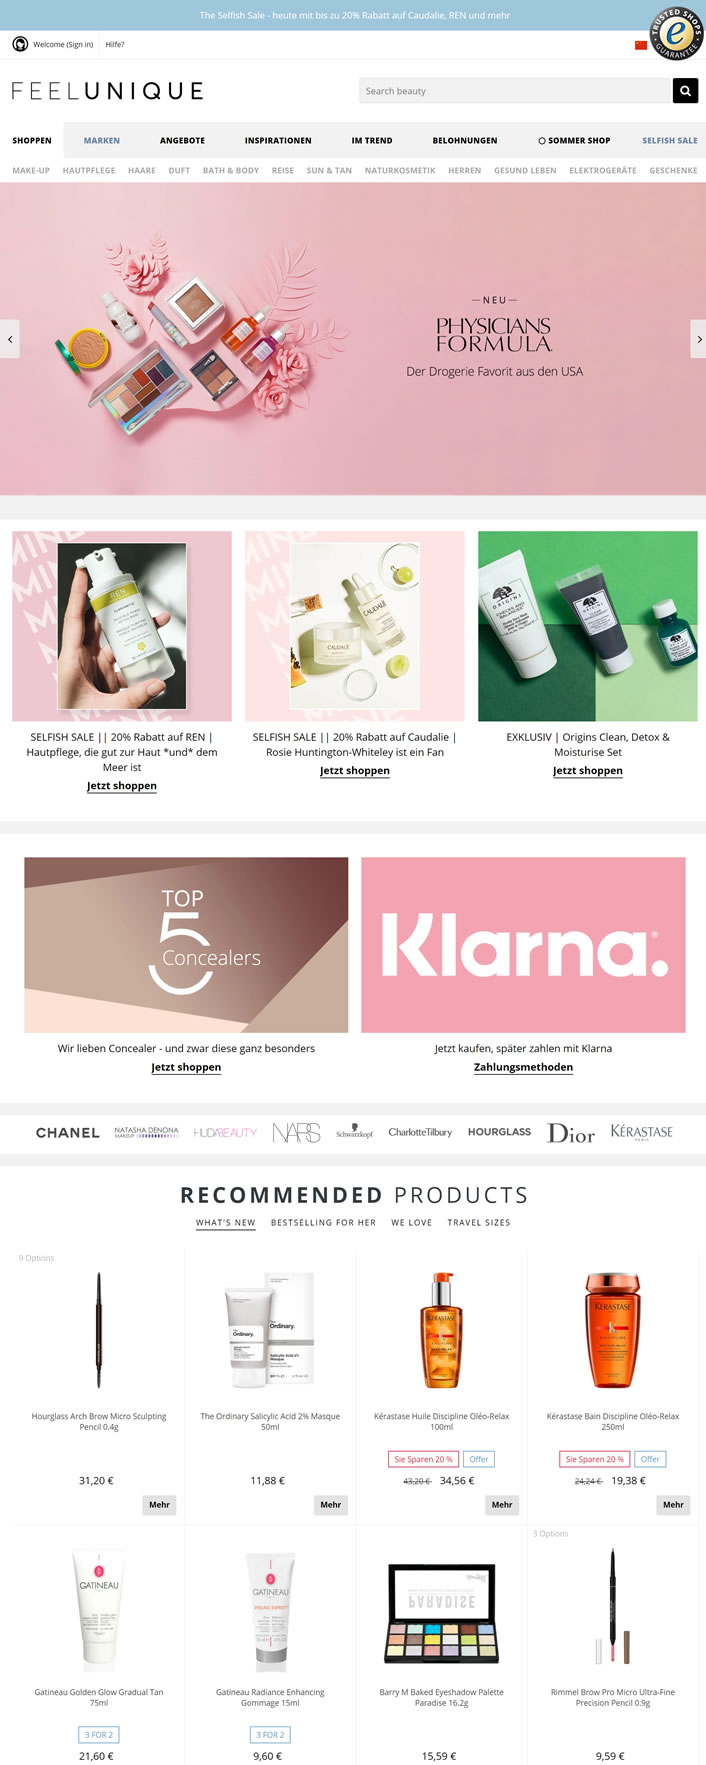Open the Trusted Shops guarantee badge

tap(677, 34)
